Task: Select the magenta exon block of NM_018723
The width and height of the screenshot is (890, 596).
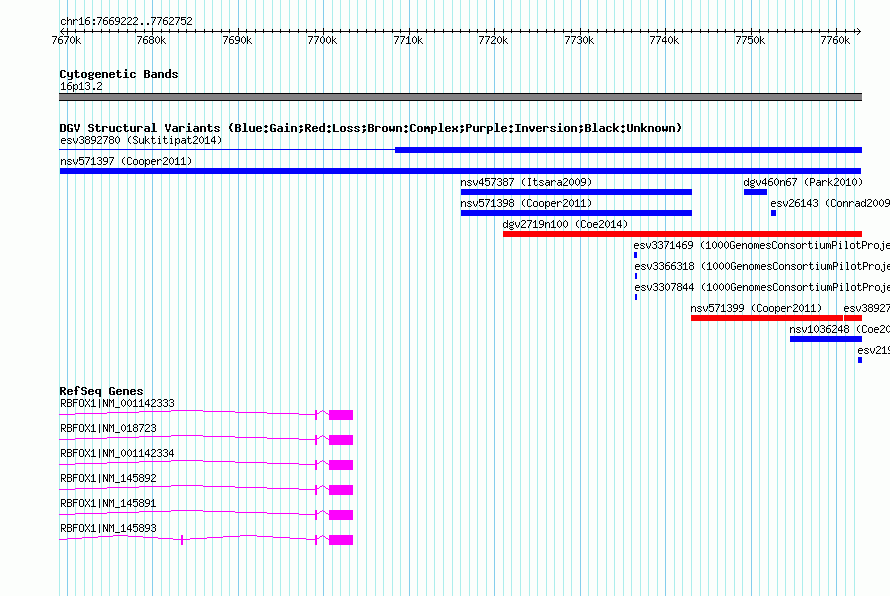Action: click(341, 440)
